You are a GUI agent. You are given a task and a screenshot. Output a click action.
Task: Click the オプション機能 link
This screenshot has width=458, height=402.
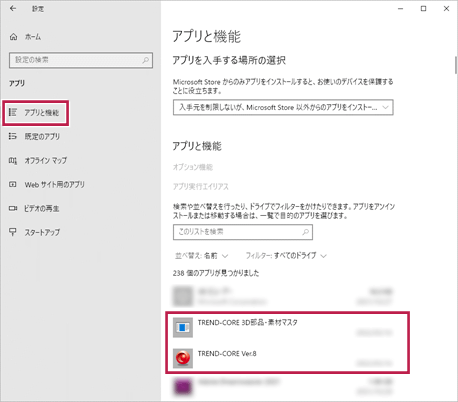pos(193,167)
